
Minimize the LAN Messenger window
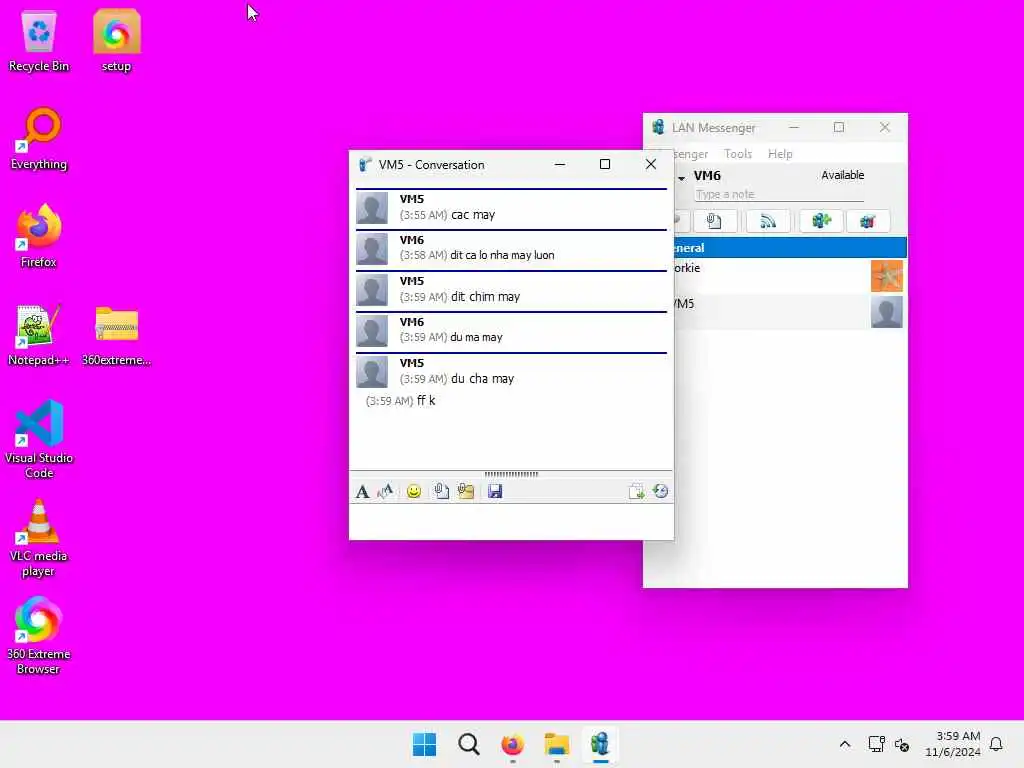[x=794, y=127]
